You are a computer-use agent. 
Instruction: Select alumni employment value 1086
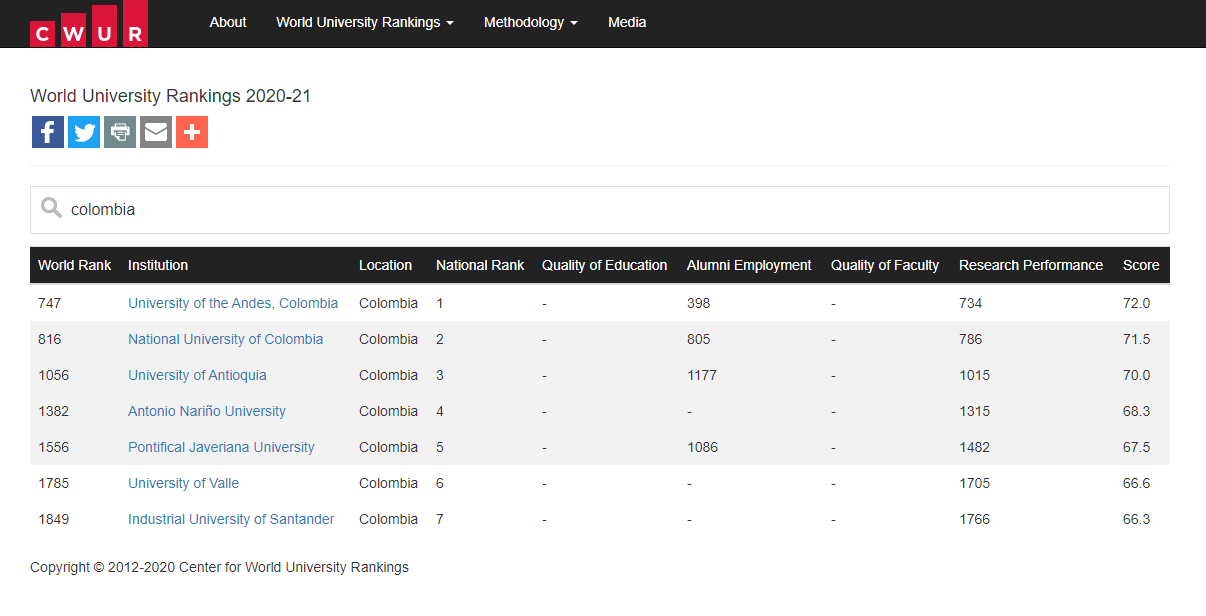pyautogui.click(x=702, y=447)
